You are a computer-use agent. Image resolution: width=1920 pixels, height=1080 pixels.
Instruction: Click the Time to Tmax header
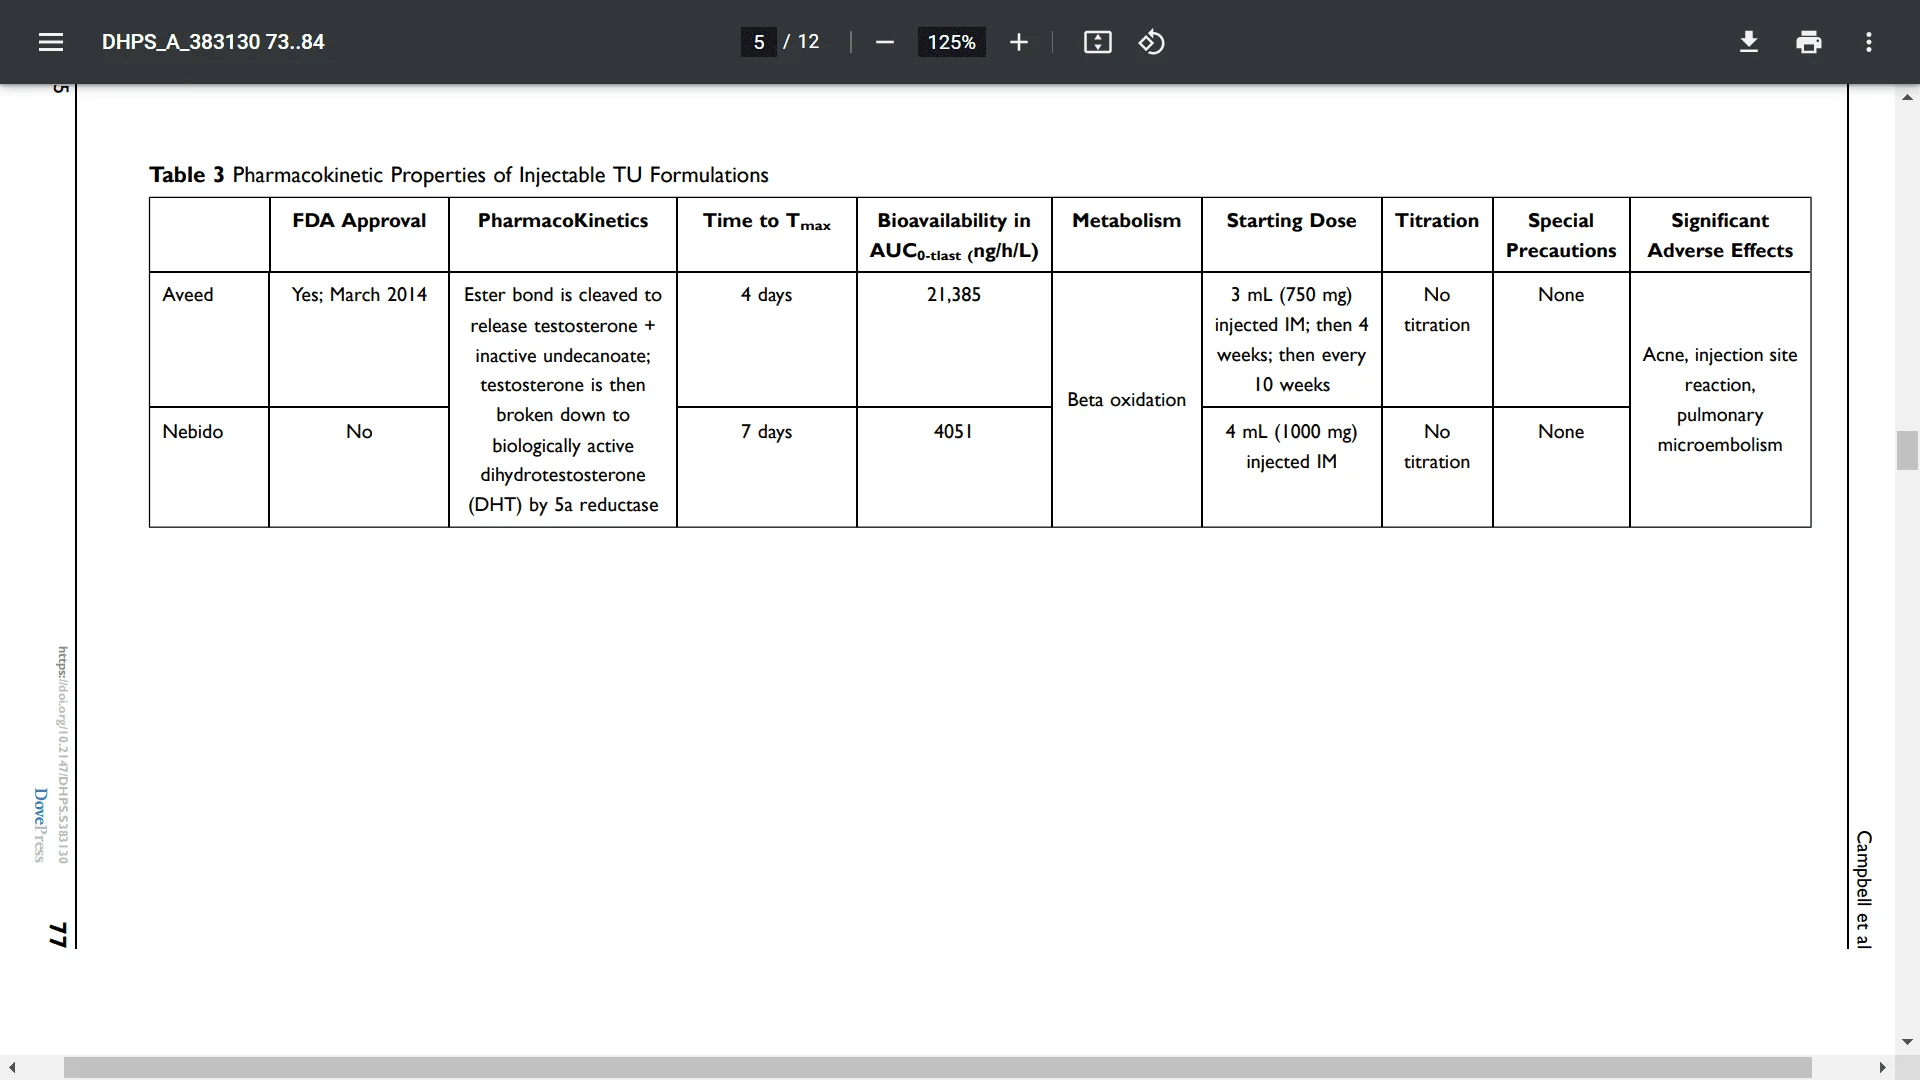[x=767, y=221]
